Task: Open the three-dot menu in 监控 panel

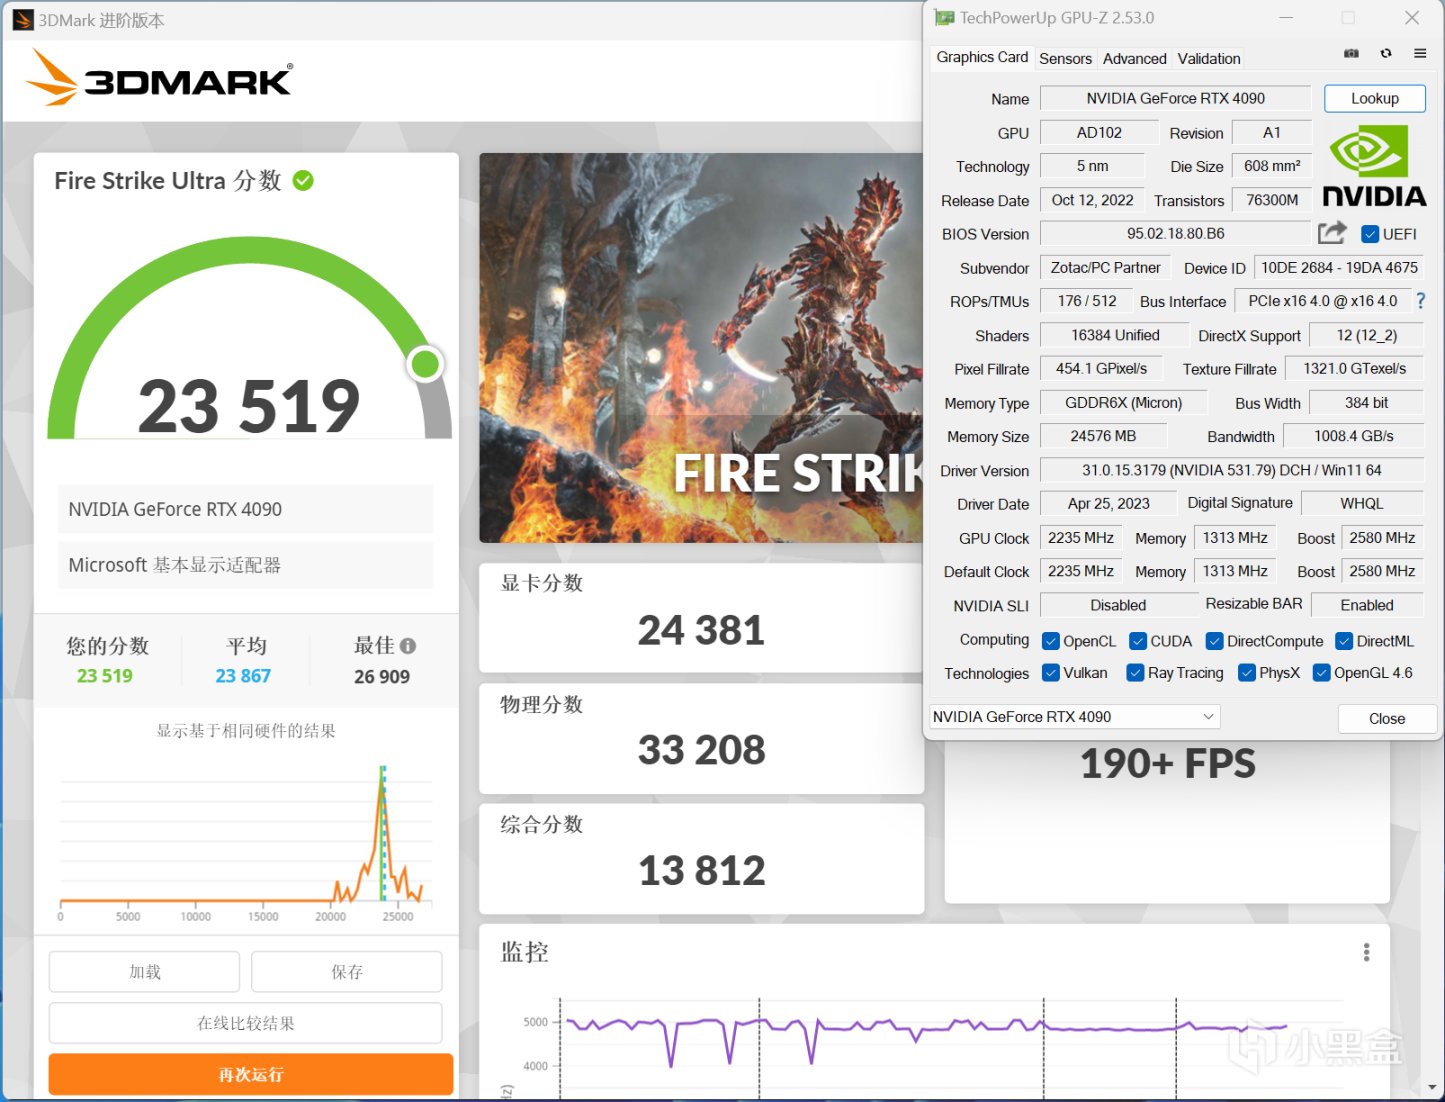Action: pos(1366,952)
